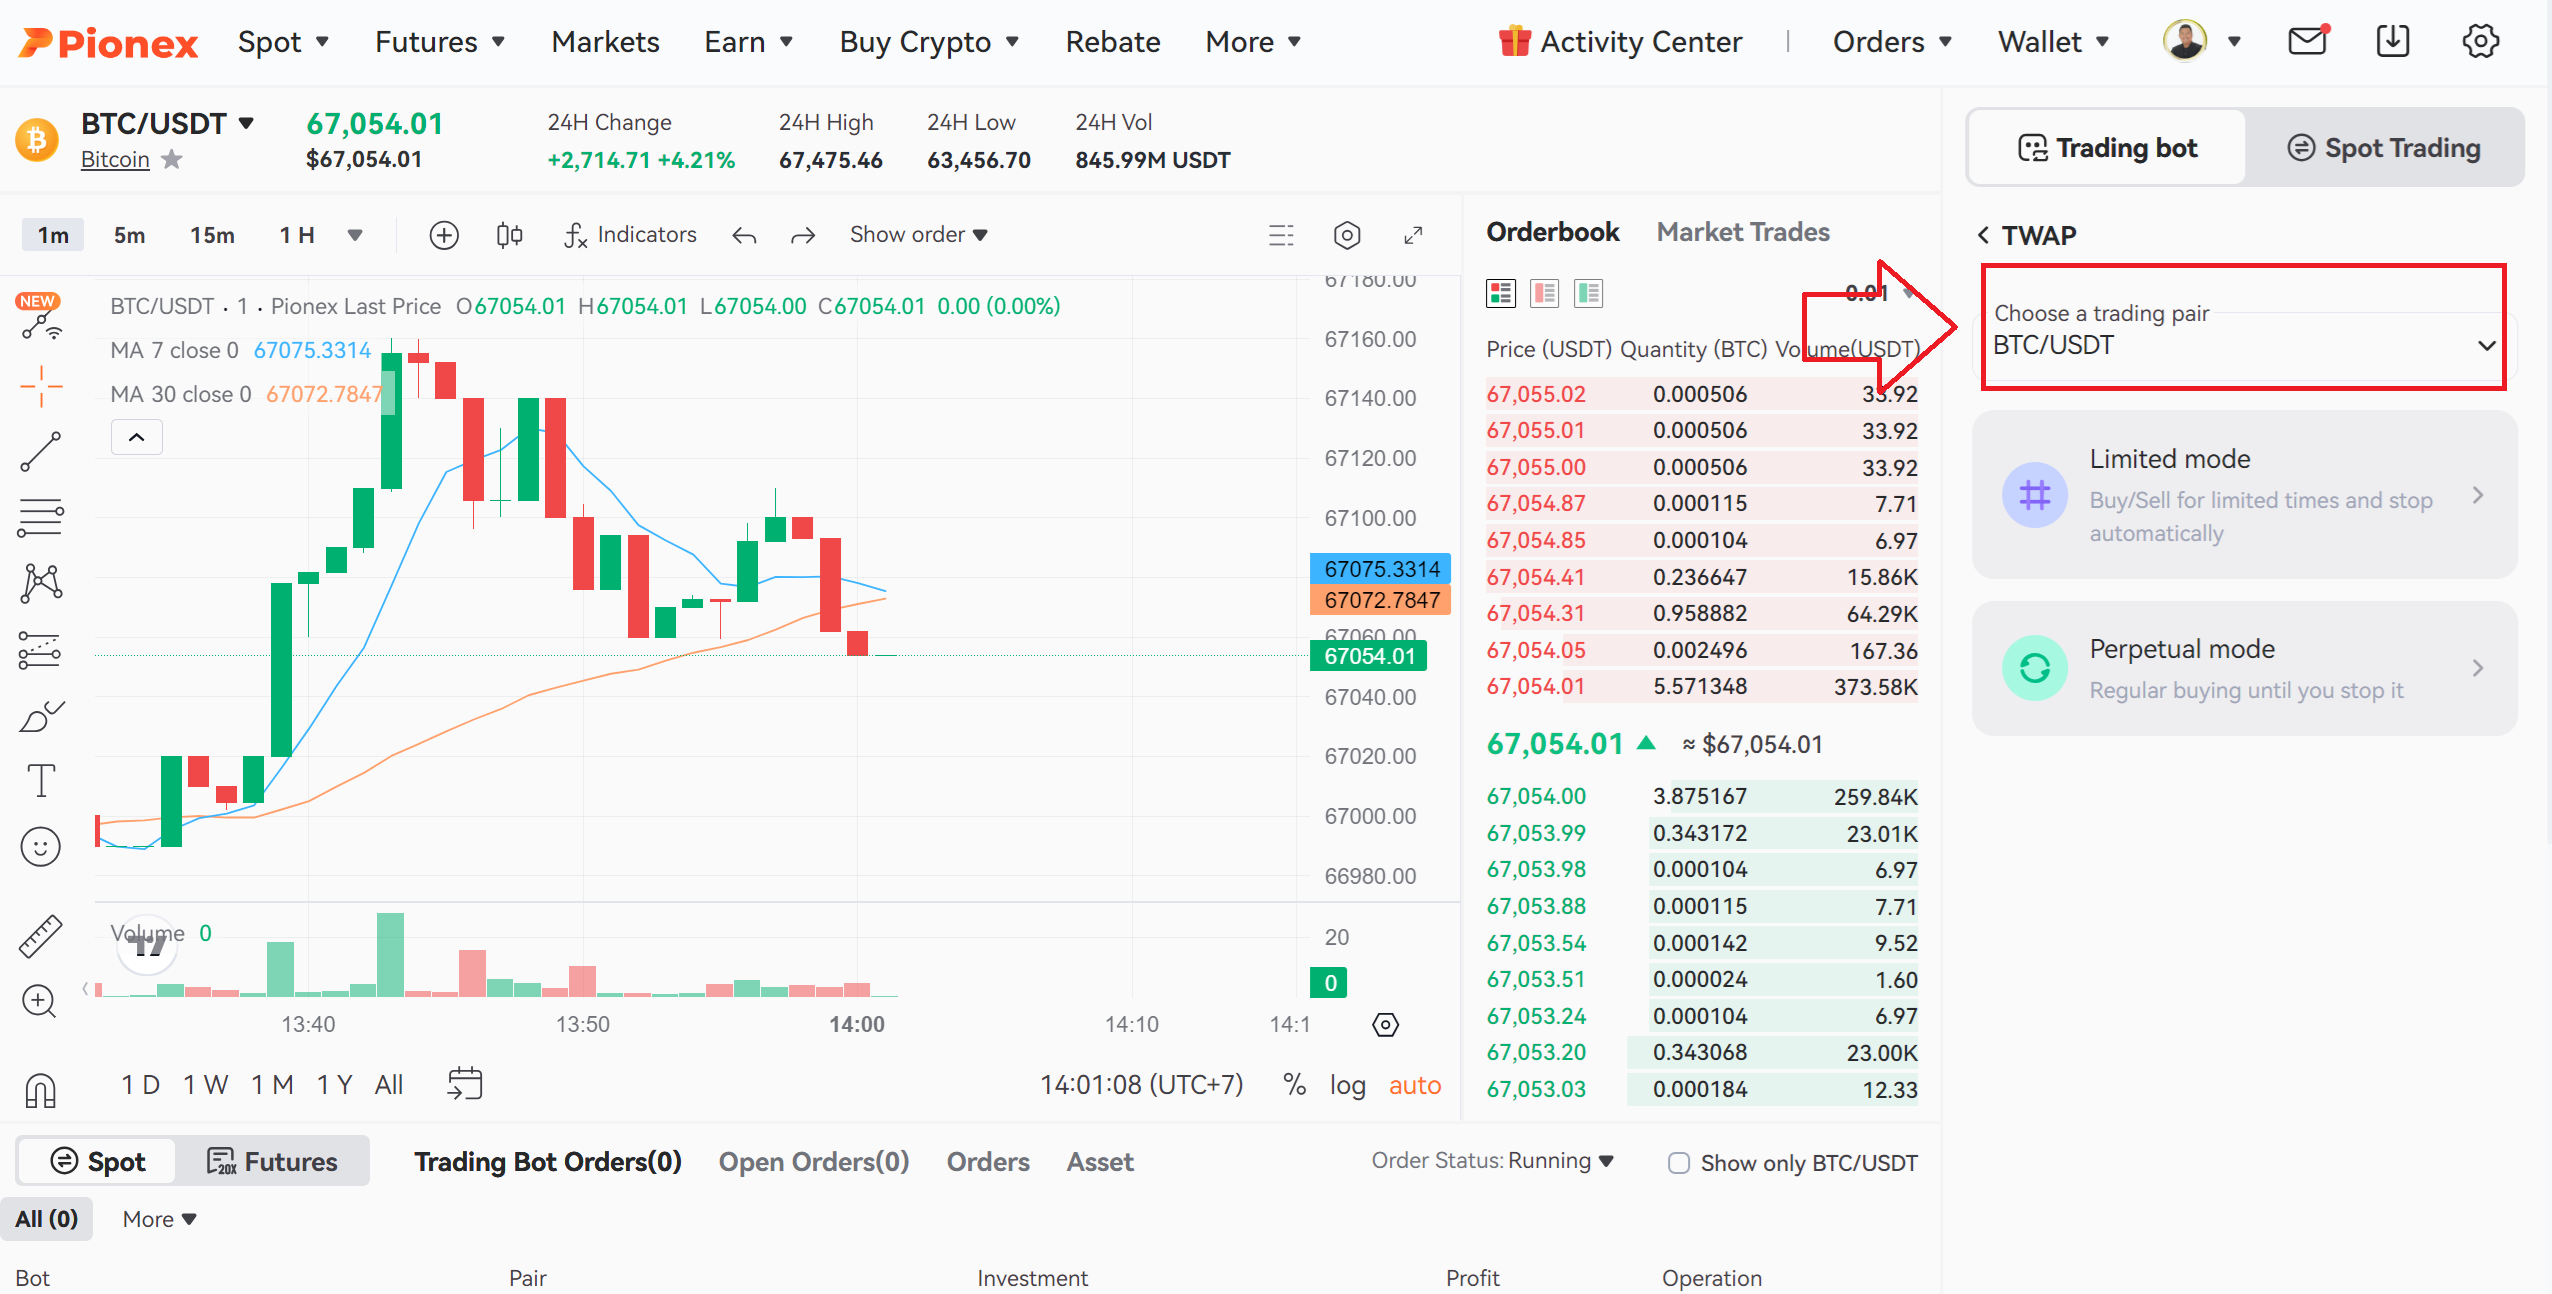Go back from TWAP panel
The height and width of the screenshot is (1294, 2552).
(1983, 235)
